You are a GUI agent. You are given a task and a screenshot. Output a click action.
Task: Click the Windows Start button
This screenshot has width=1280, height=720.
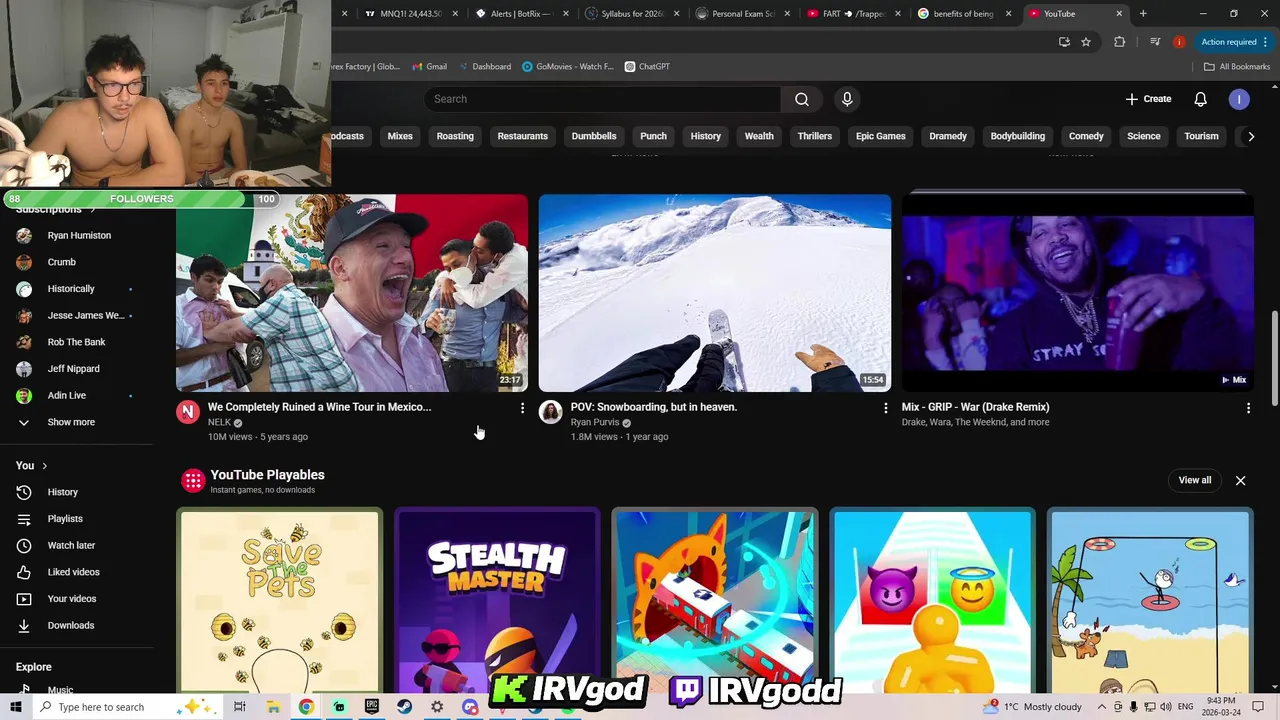point(16,707)
